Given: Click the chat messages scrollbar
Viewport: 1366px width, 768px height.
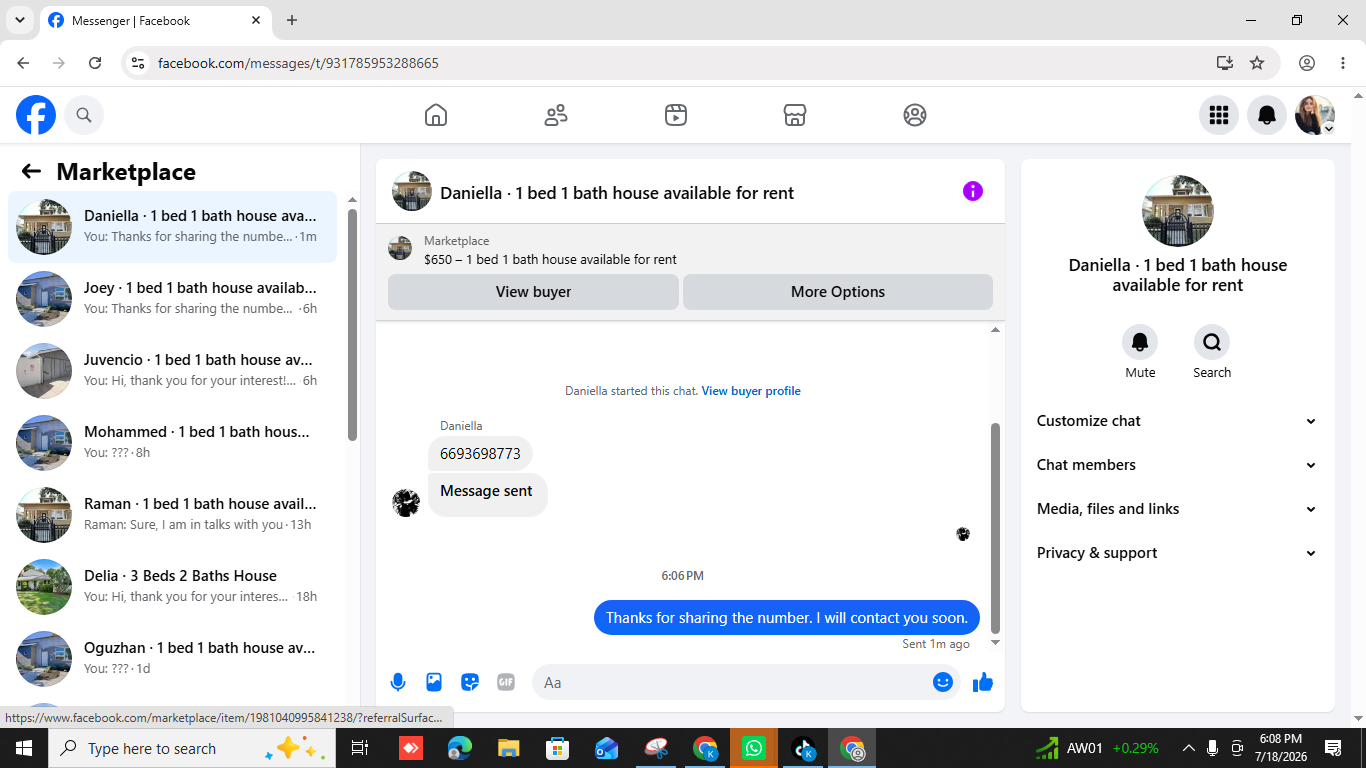Looking at the screenshot, I should pyautogui.click(x=995, y=528).
